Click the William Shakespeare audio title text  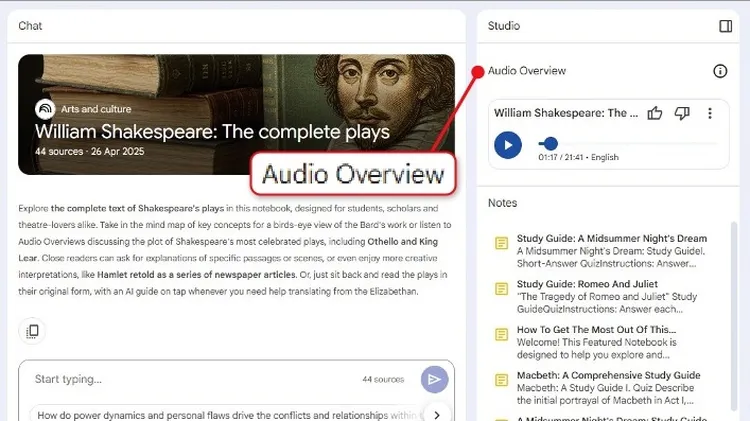(x=566, y=113)
